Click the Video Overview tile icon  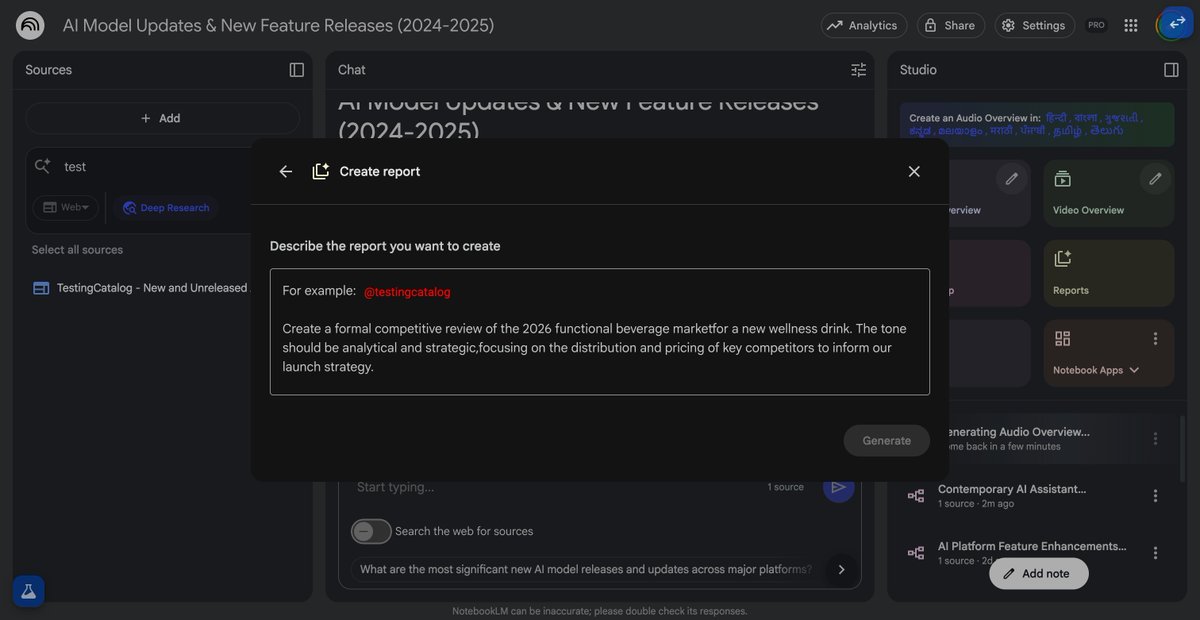pos(1063,179)
